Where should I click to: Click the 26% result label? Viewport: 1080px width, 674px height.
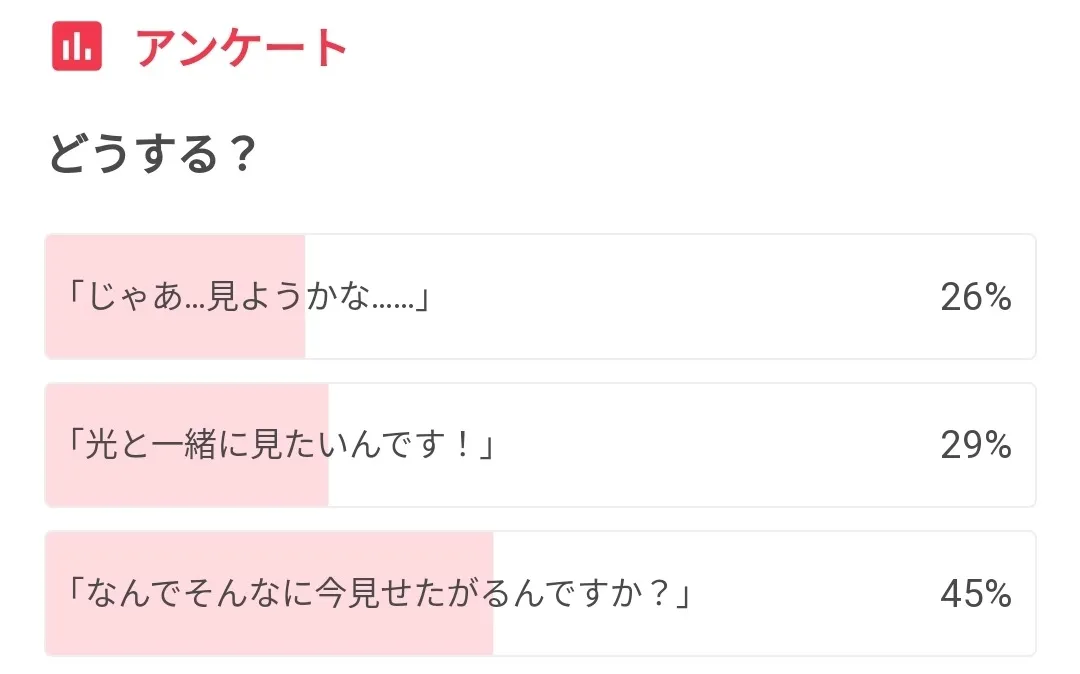975,297
